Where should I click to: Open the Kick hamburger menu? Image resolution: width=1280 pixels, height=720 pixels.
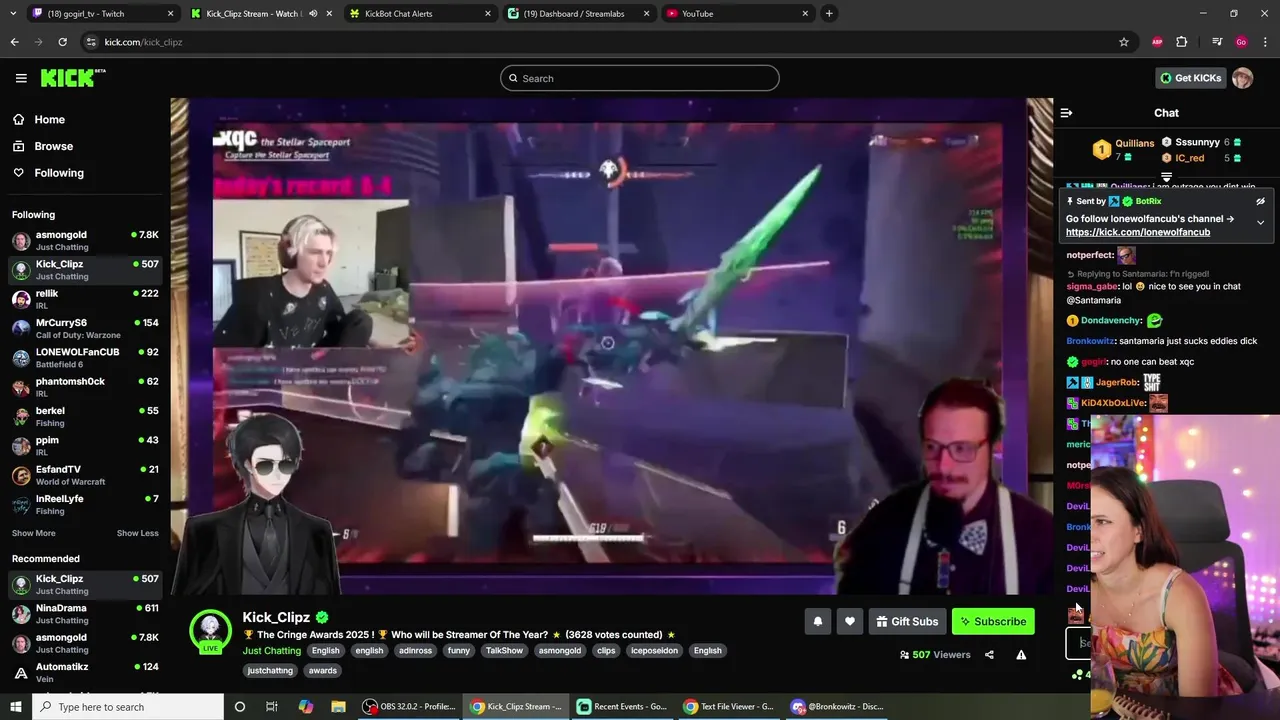point(21,78)
